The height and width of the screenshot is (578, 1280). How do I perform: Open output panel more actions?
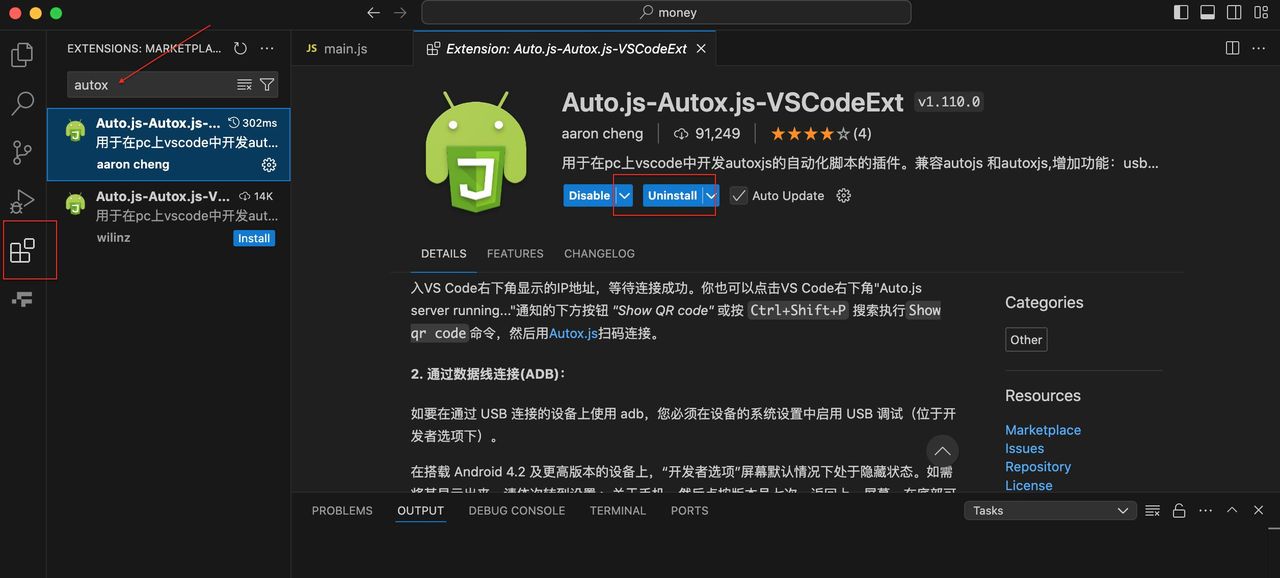click(x=1205, y=510)
